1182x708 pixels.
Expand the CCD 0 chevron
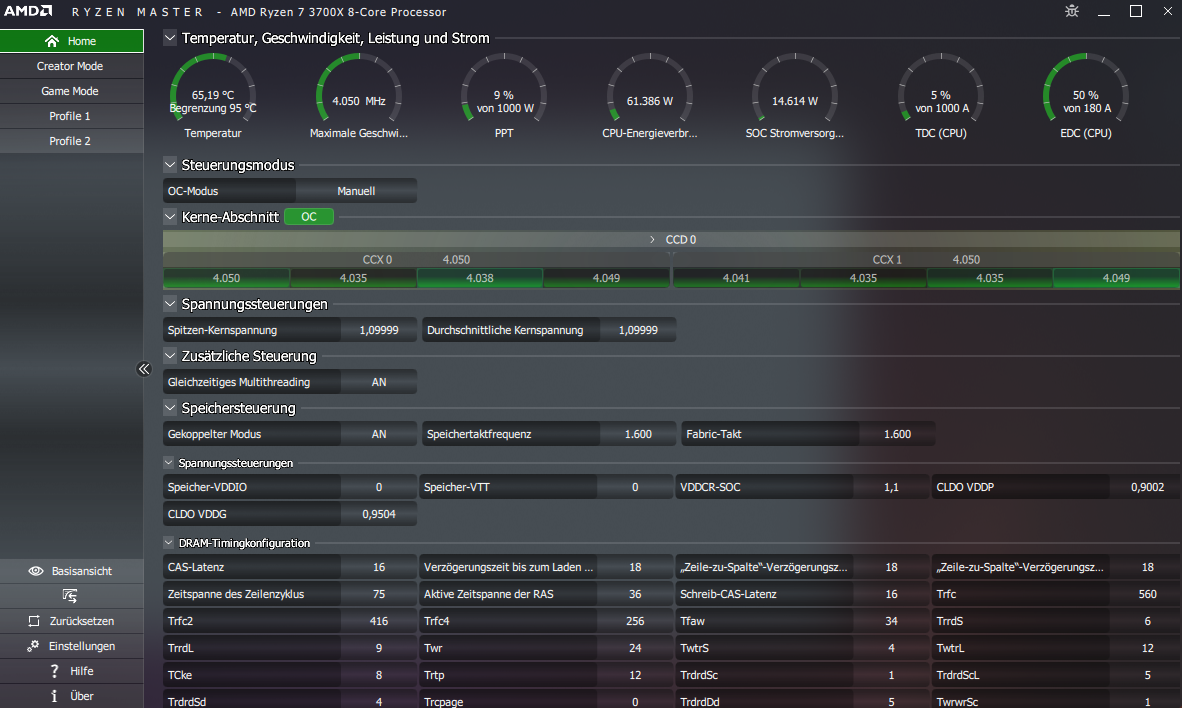point(652,240)
